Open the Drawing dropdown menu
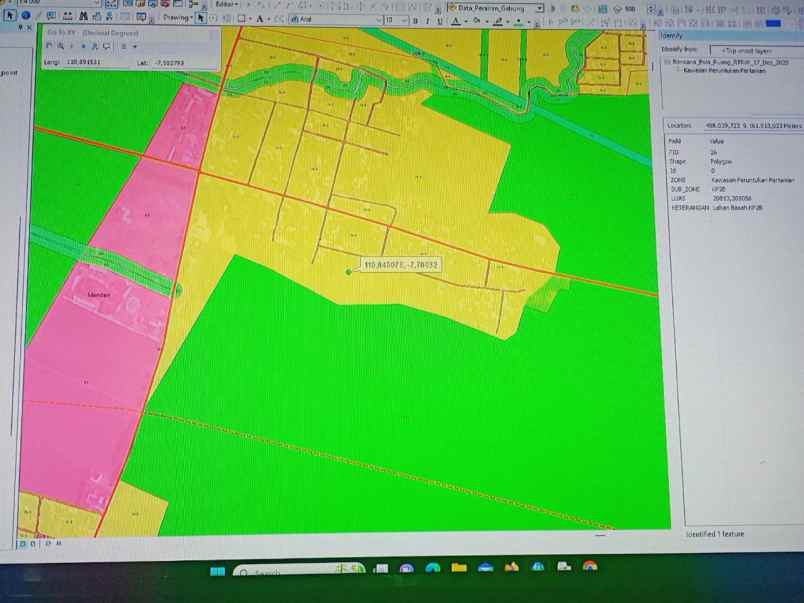The image size is (804, 603). 178,17
